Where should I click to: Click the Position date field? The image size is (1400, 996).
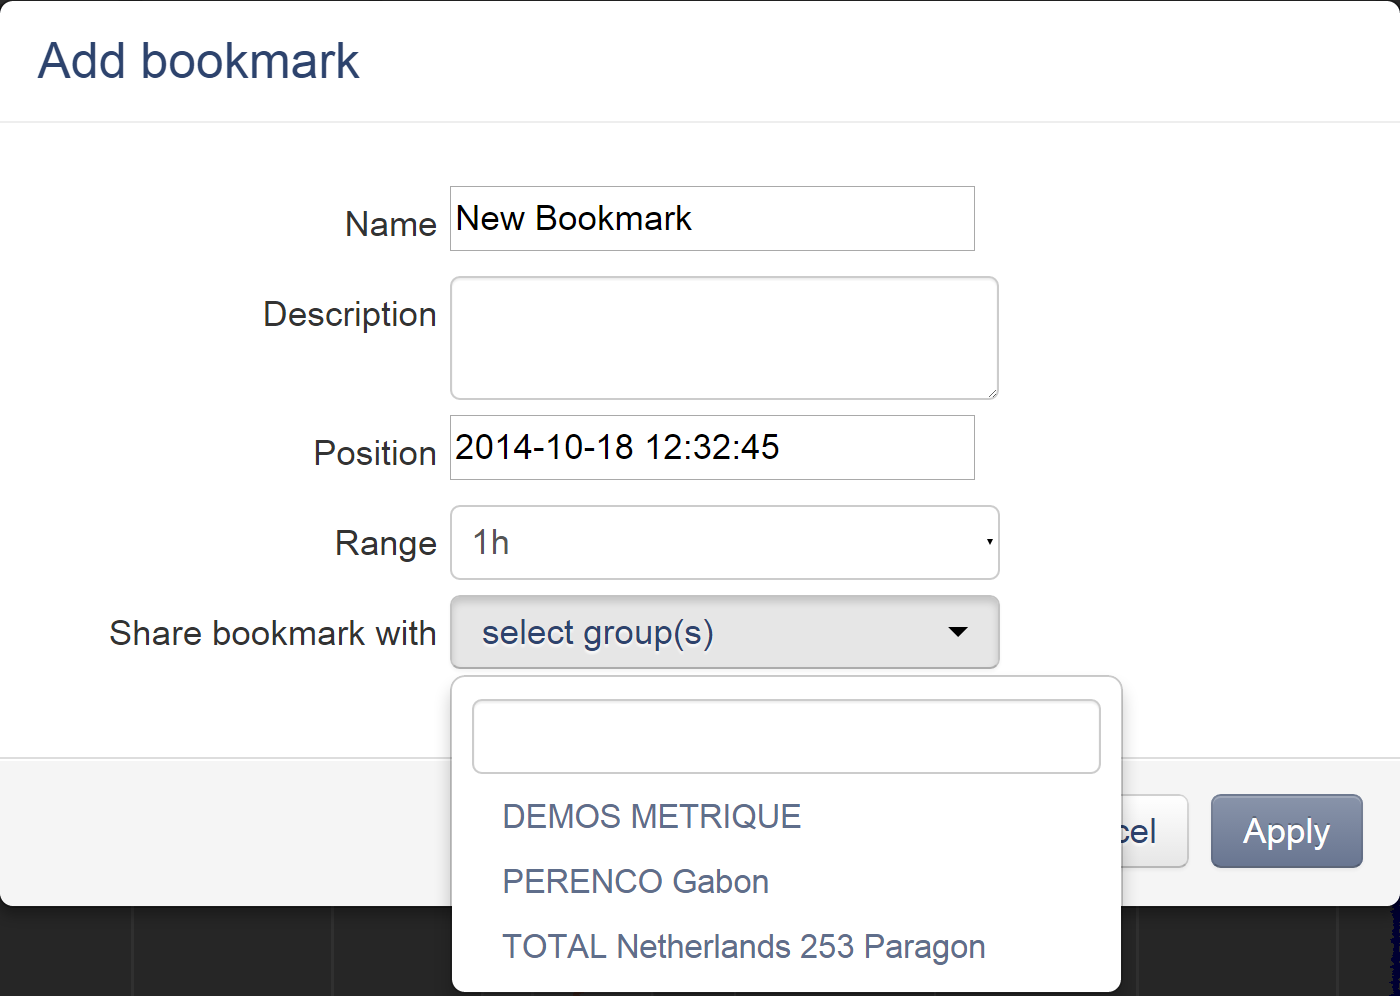click(712, 447)
